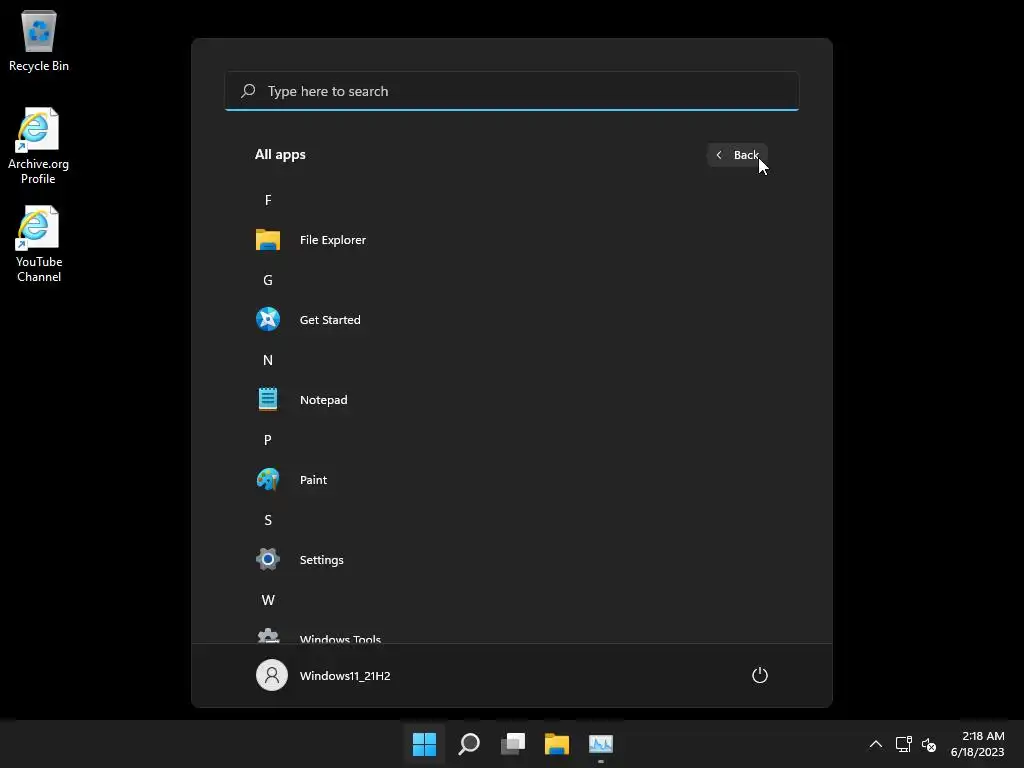Open Windows Tools entry

pyautogui.click(x=511, y=635)
